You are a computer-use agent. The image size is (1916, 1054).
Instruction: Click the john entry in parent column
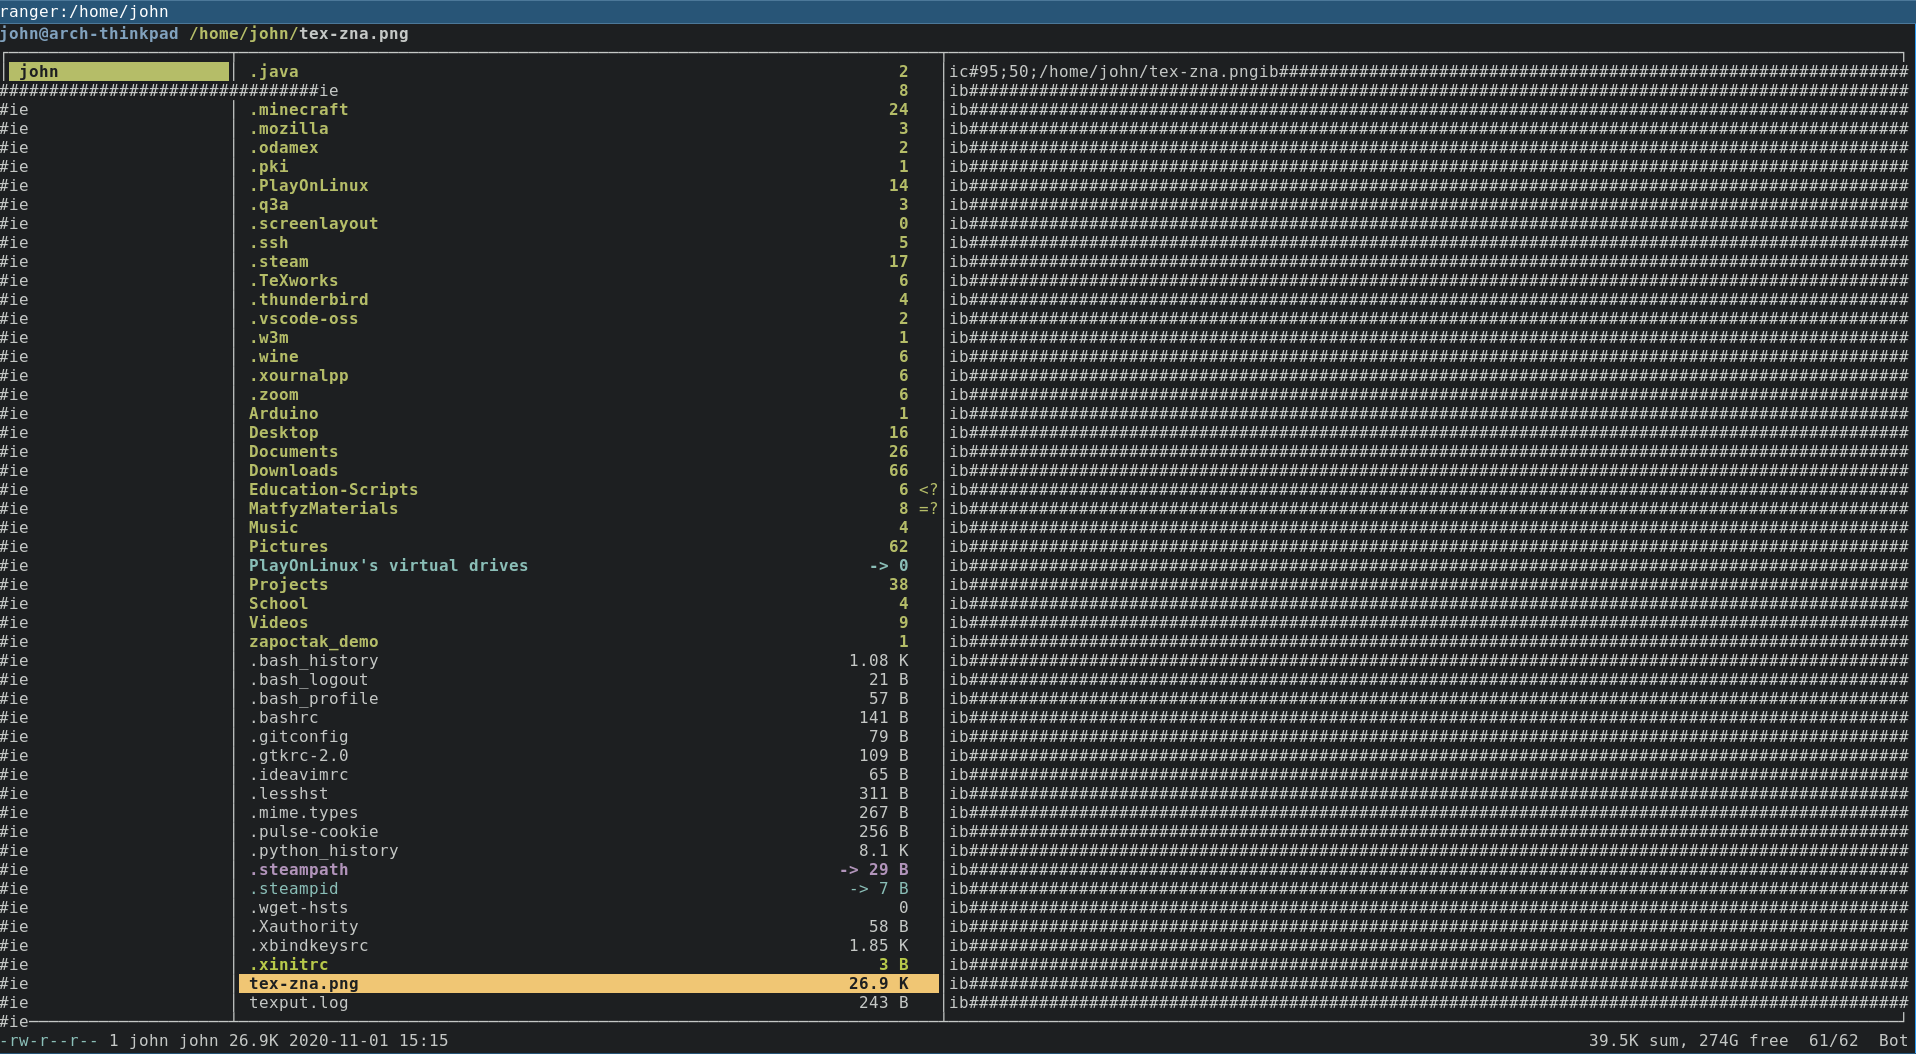119,71
